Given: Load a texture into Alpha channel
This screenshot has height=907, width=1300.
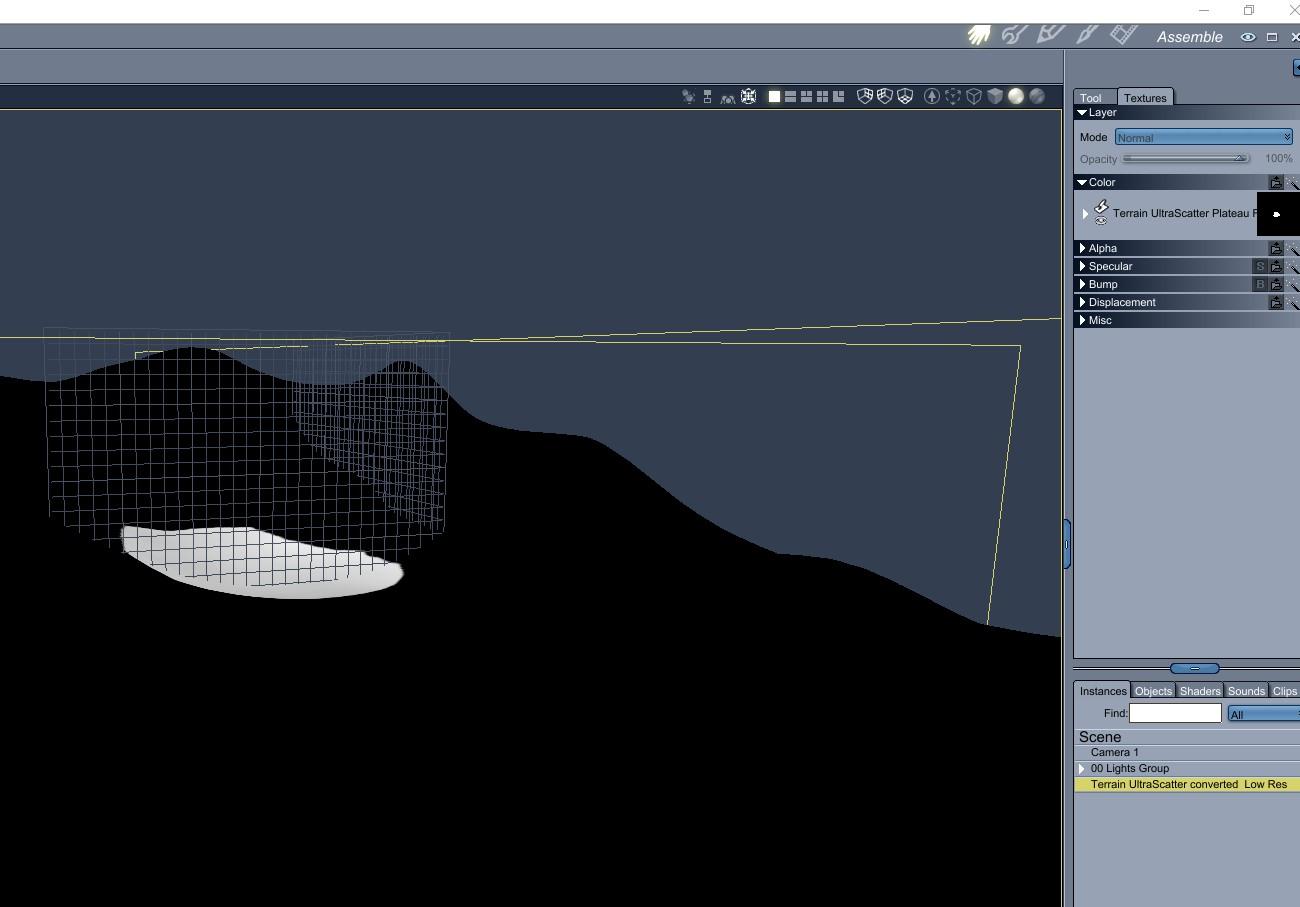Looking at the screenshot, I should coord(1276,248).
